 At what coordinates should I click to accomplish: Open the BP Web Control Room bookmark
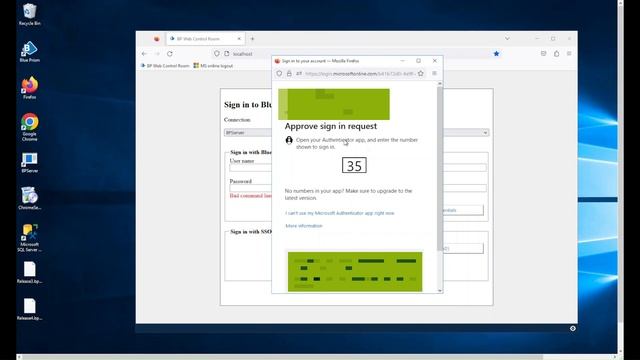[165, 66]
